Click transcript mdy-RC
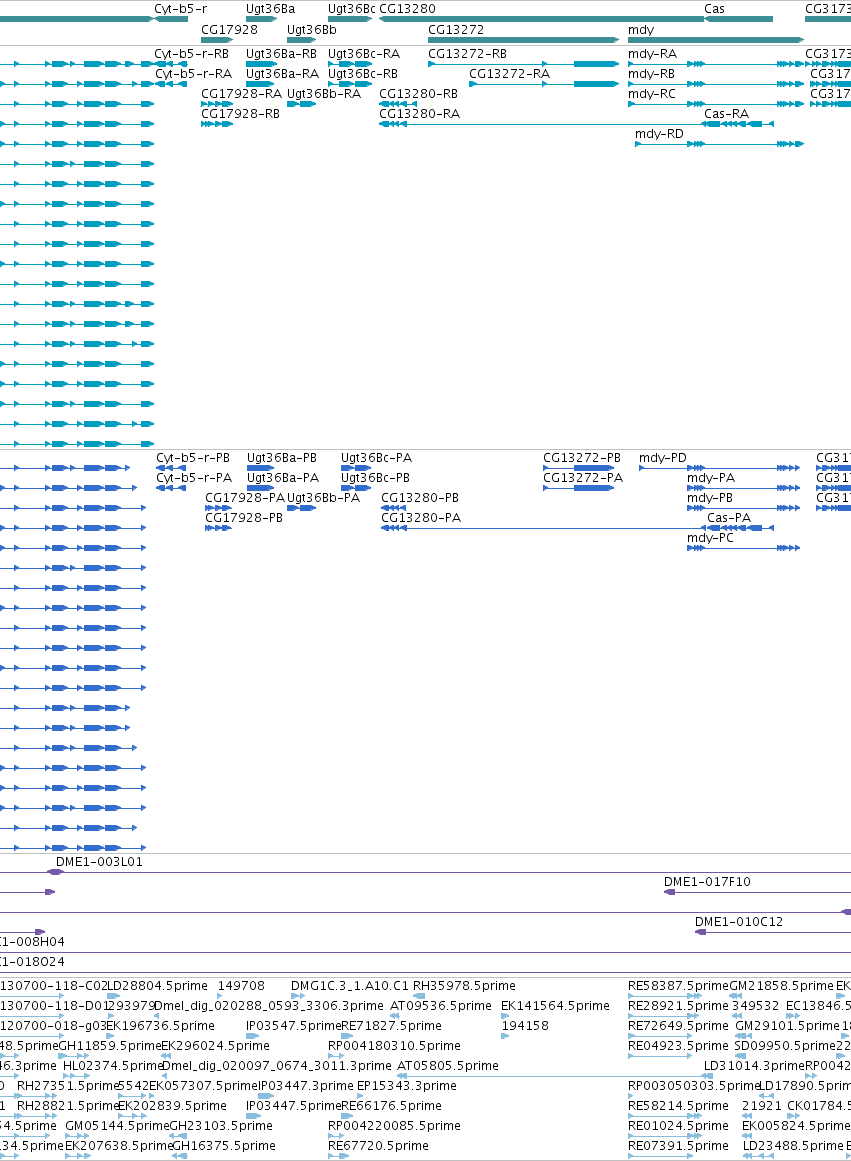 652,94
